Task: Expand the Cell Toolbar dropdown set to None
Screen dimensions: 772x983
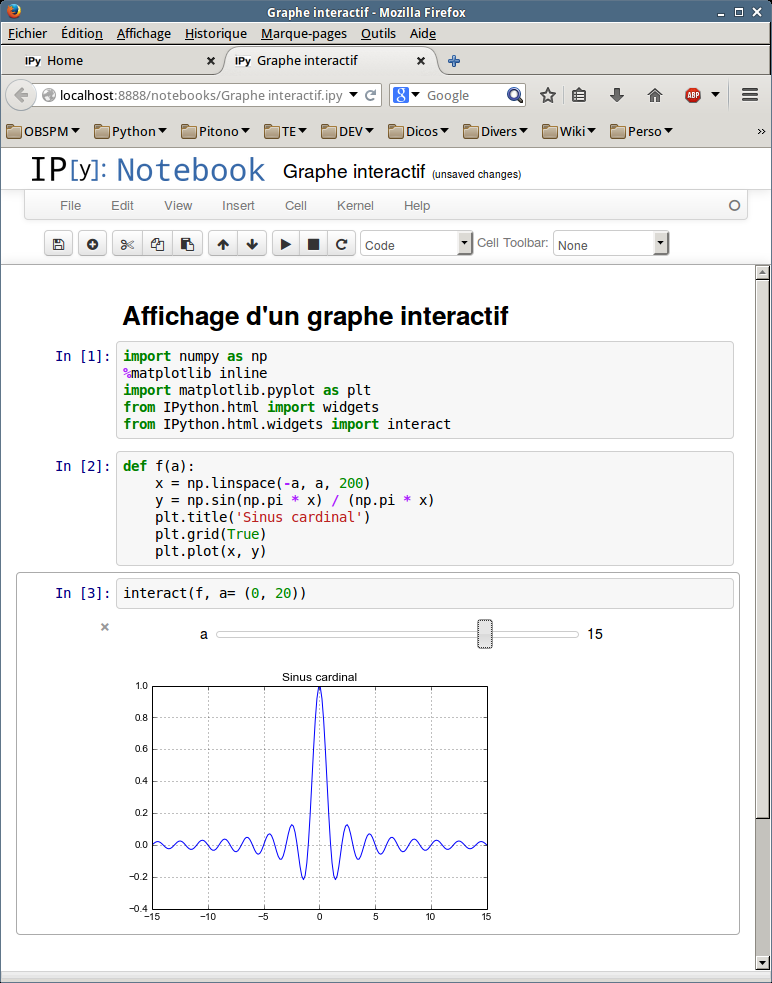Action: [x=610, y=244]
